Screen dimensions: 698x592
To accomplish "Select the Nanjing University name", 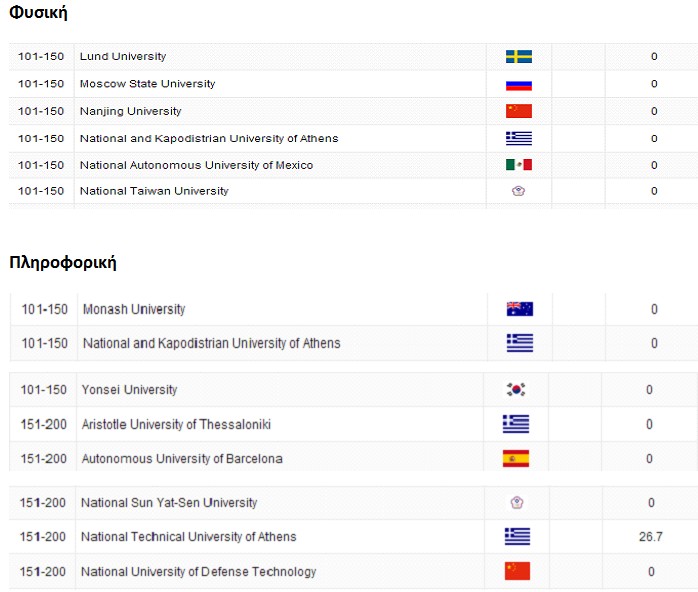I will click(130, 111).
